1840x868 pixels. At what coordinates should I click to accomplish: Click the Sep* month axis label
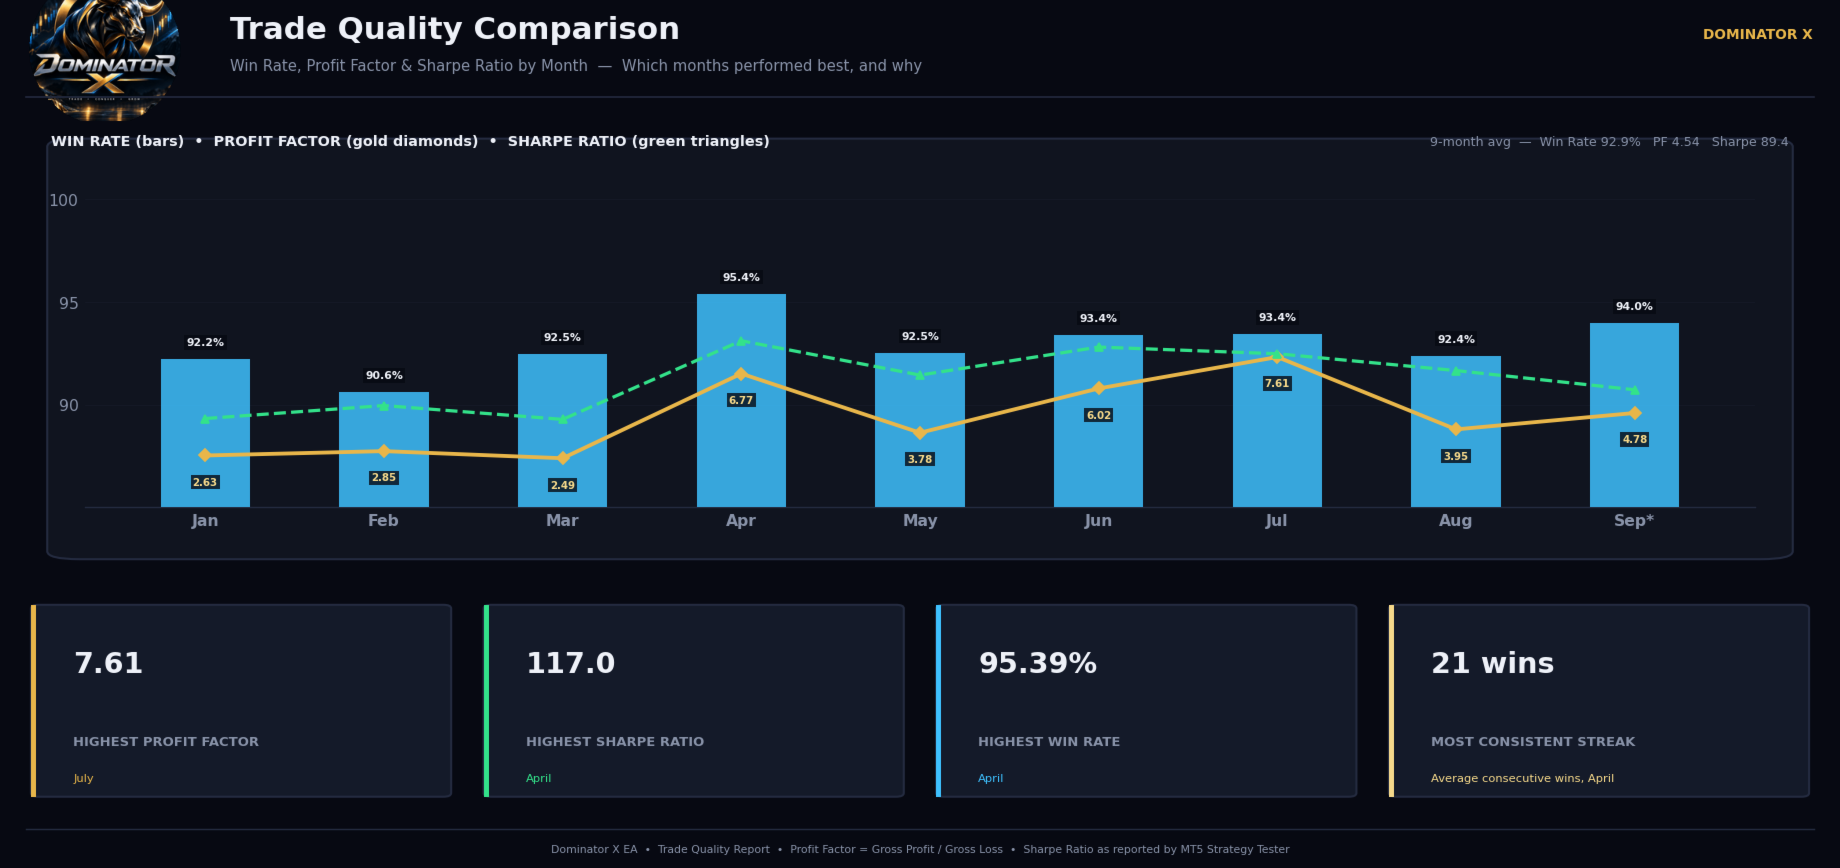pyautogui.click(x=1634, y=520)
